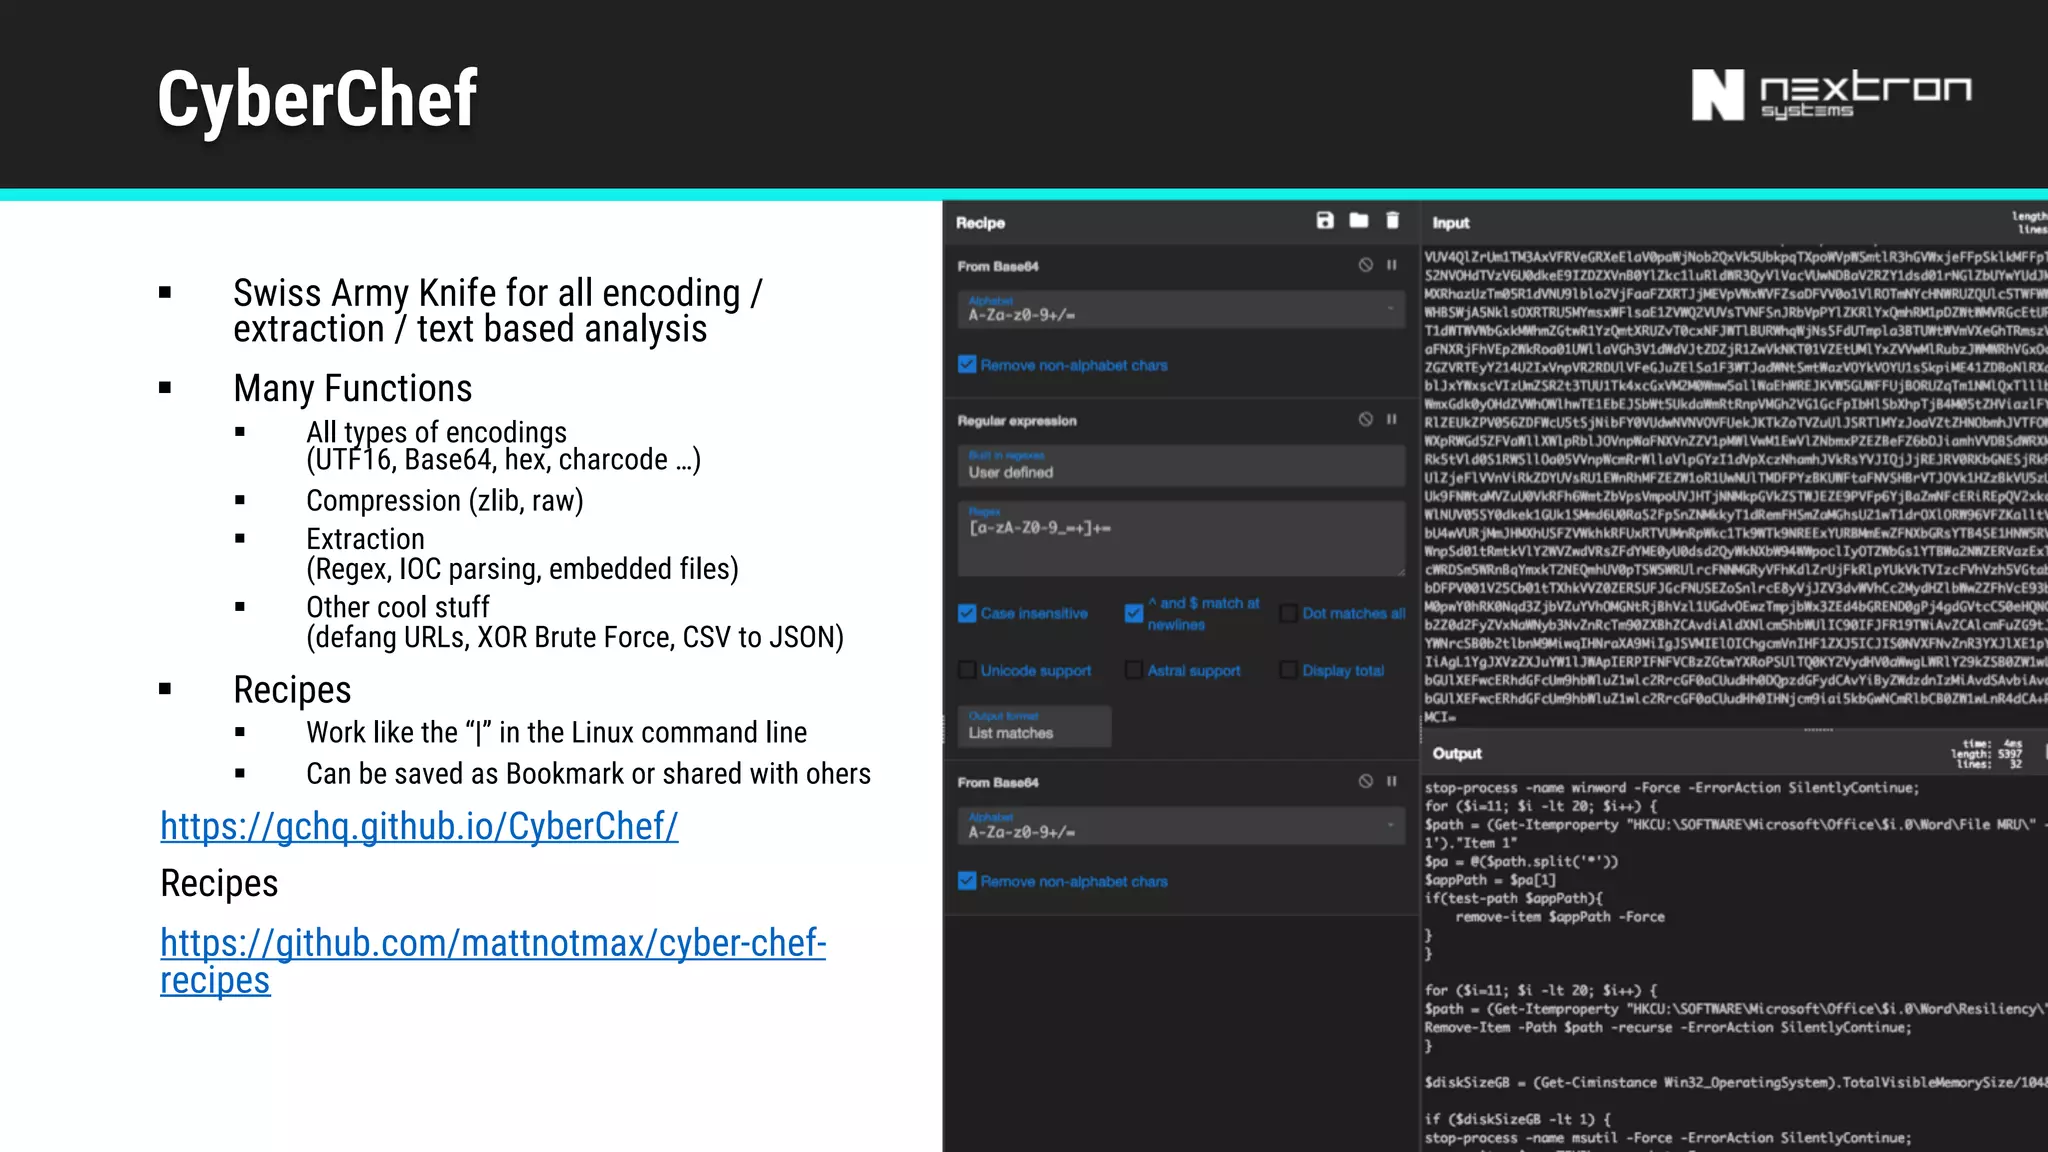Click the Save recipe icon
2048x1152 pixels.
[1325, 221]
